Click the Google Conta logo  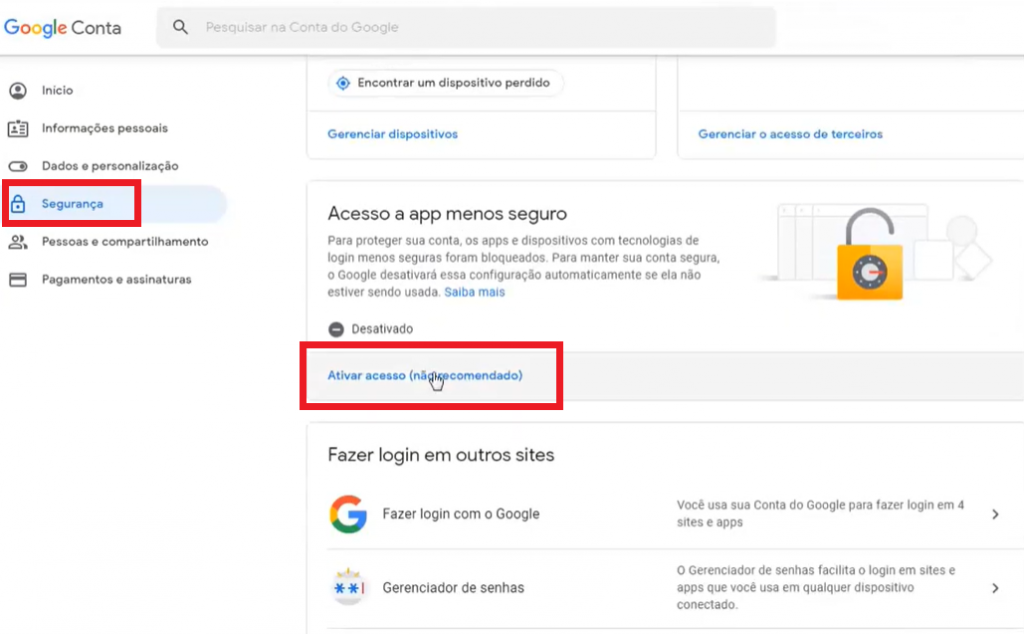(x=63, y=27)
